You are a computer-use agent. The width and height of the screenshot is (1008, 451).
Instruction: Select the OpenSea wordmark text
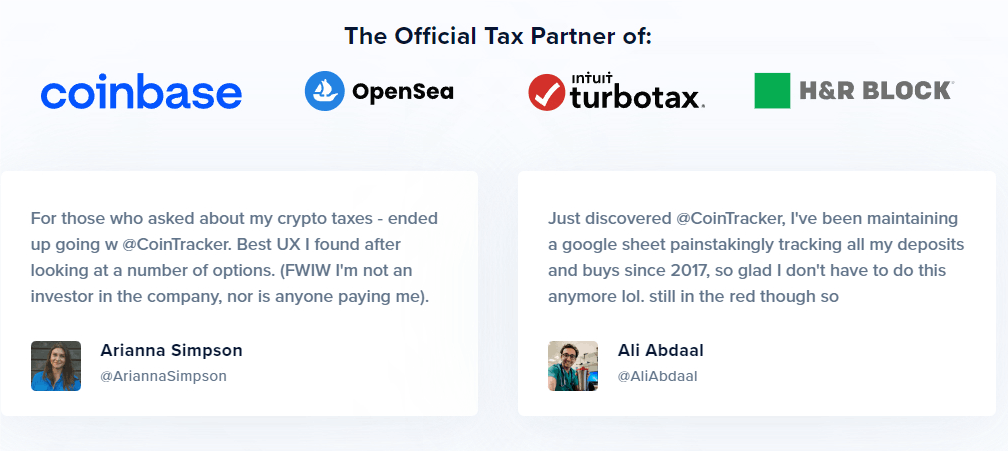click(403, 92)
